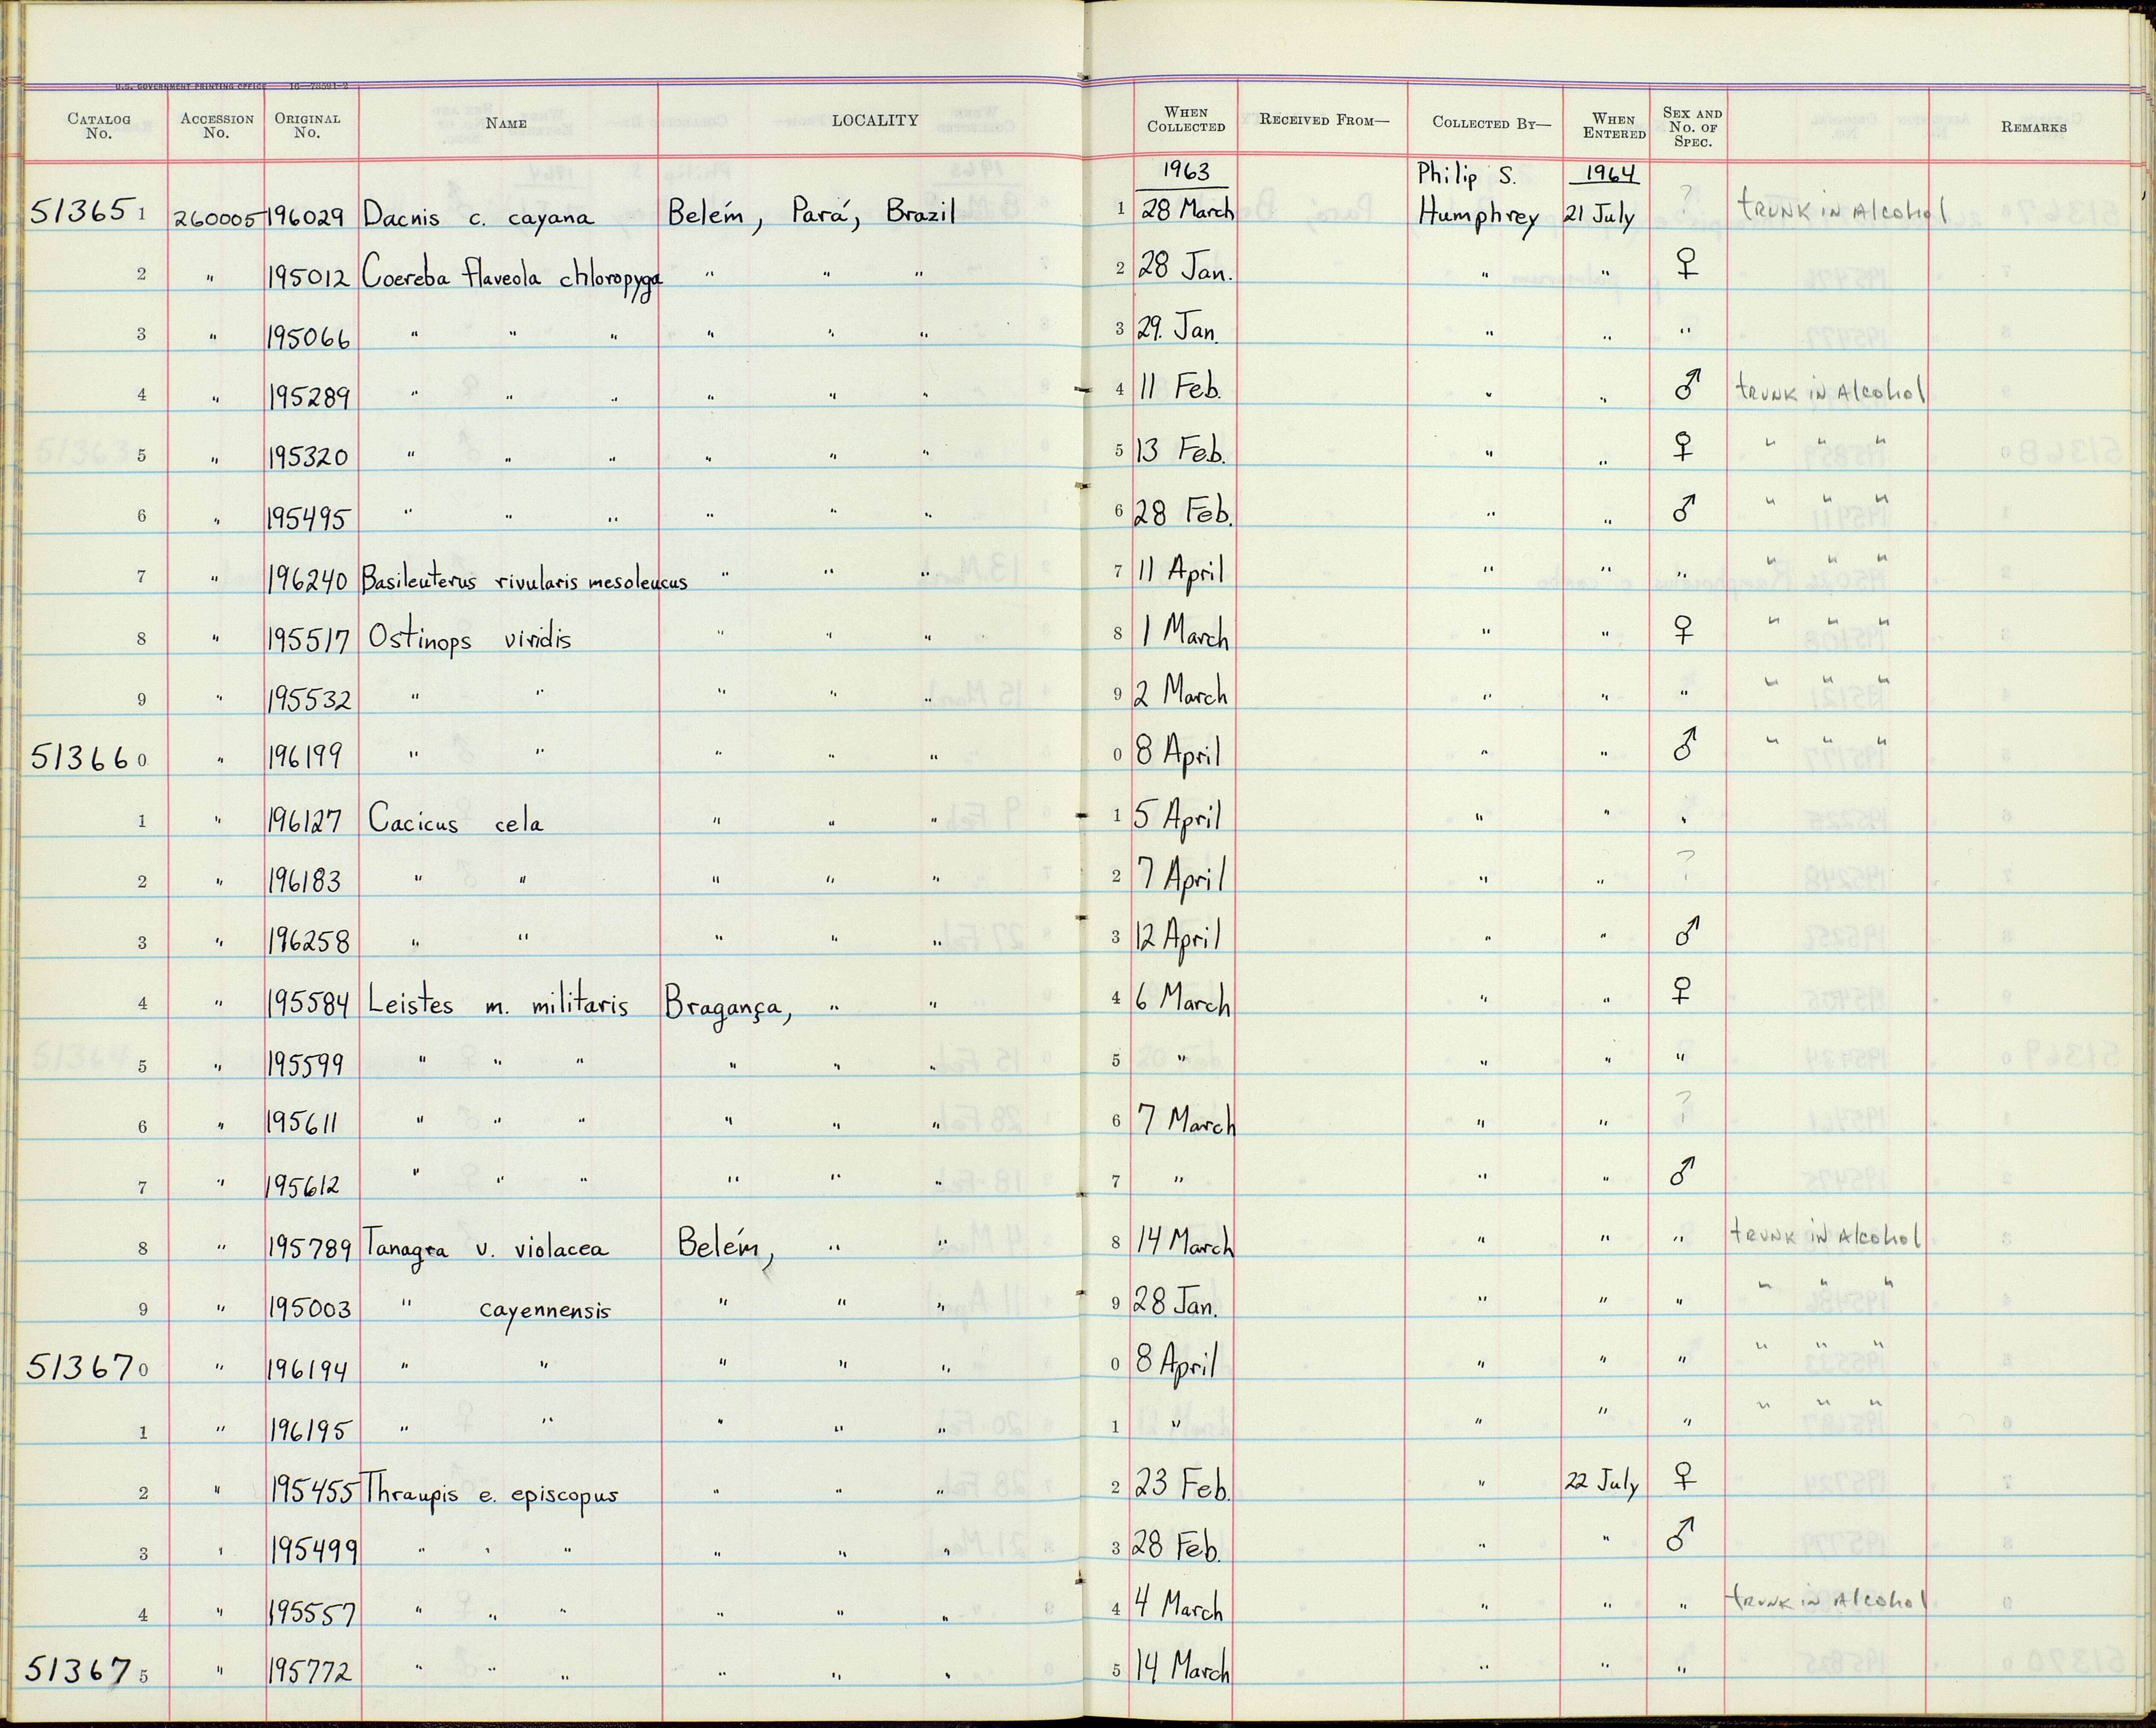The height and width of the screenshot is (1728, 2156).
Task: Click the collected date '13 Feb.'
Action: coord(1181,451)
